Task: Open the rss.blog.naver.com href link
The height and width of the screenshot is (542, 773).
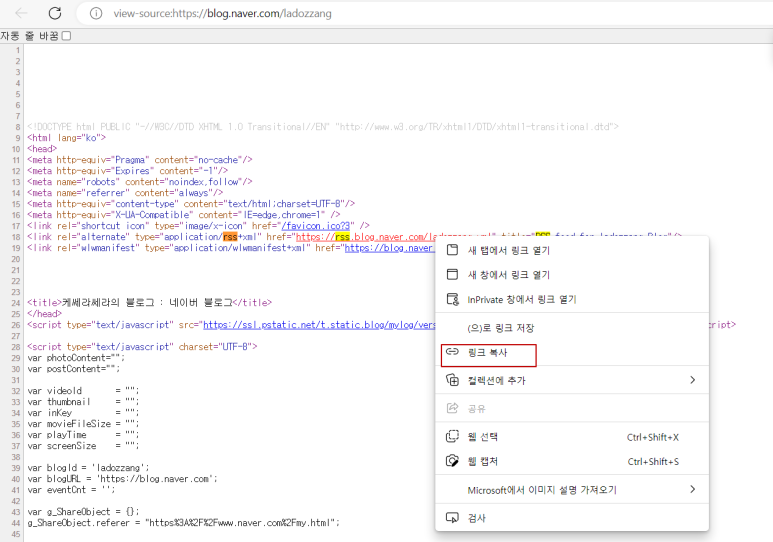Action: [366, 237]
